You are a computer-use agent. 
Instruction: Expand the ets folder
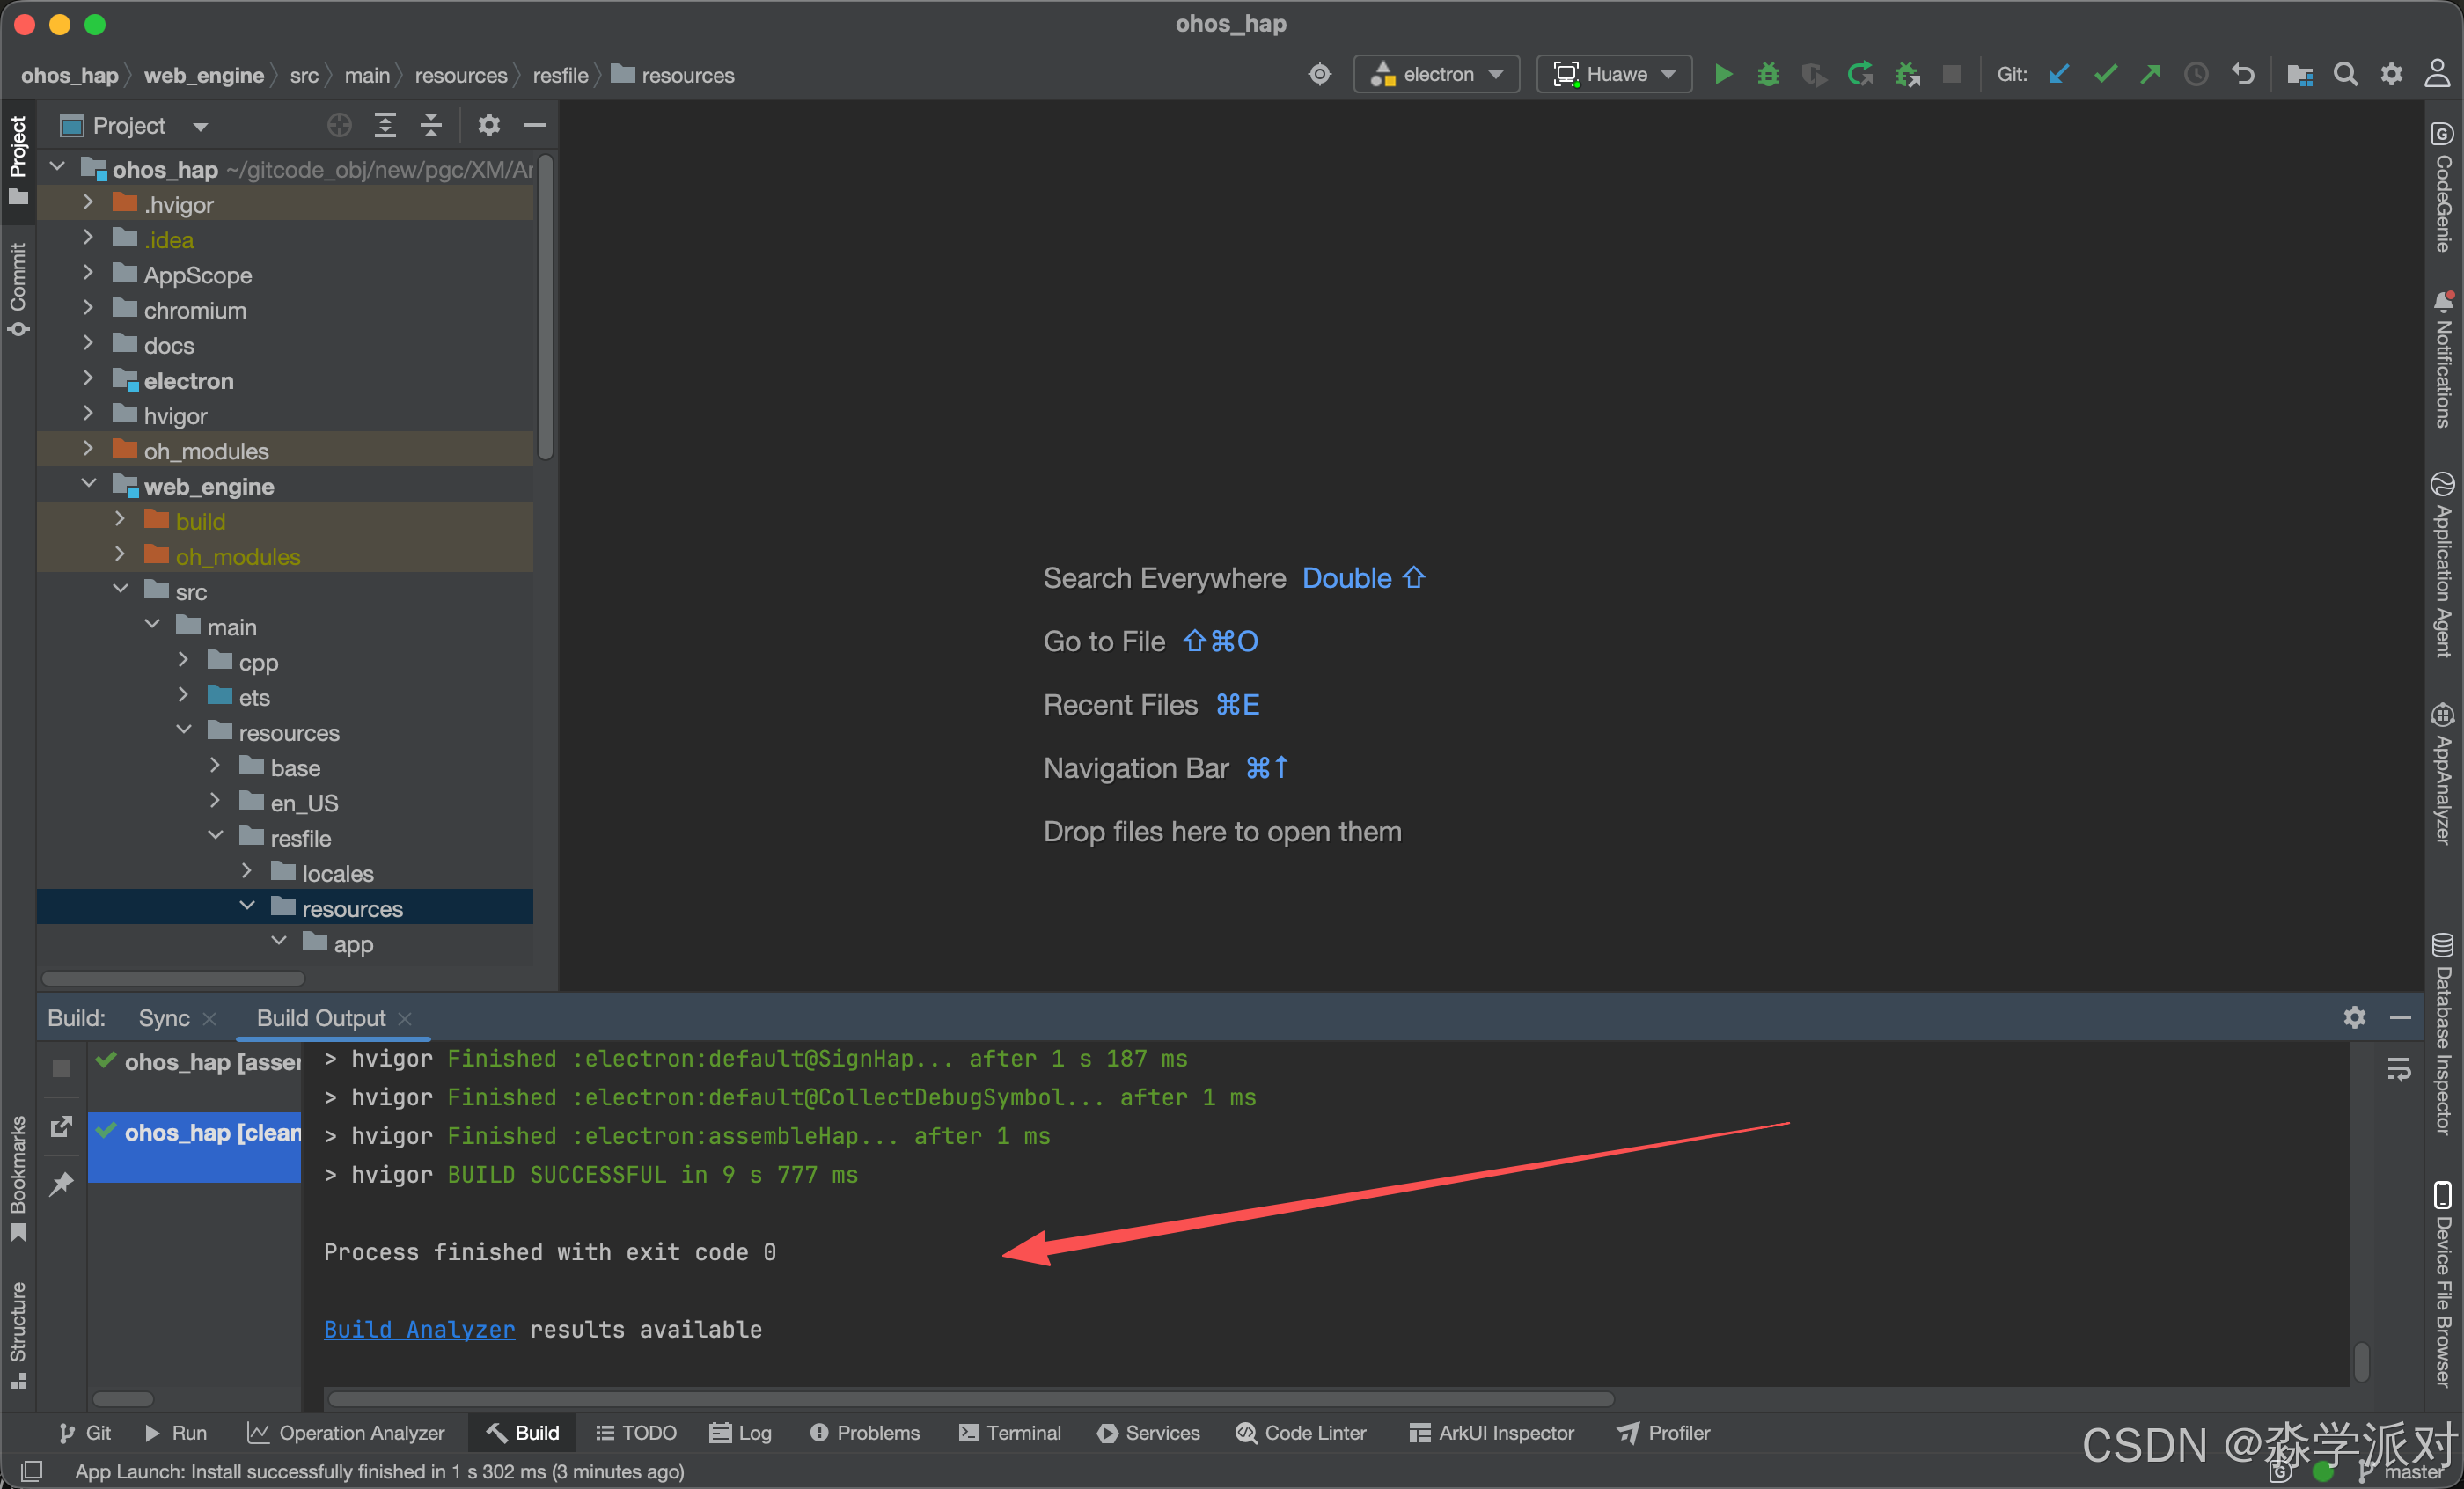click(184, 696)
